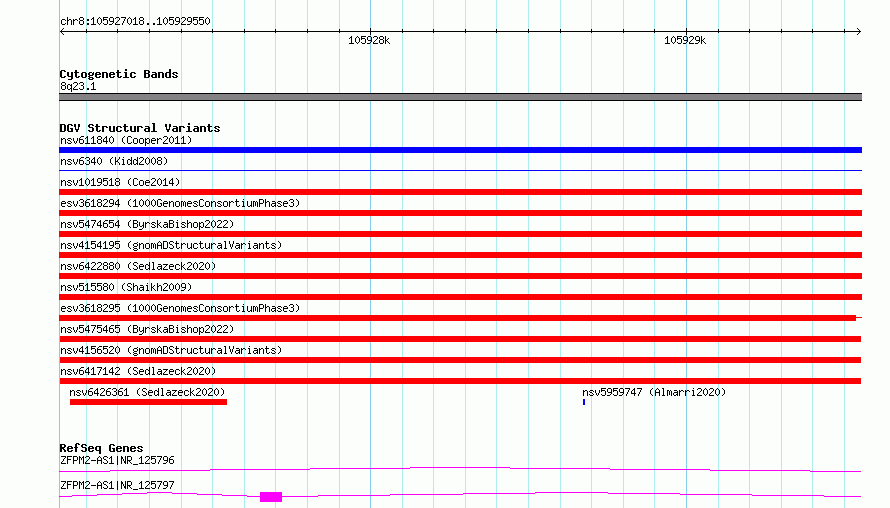
Task: Click the thin blue nsv6340 variant line
Action: [x=460, y=170]
